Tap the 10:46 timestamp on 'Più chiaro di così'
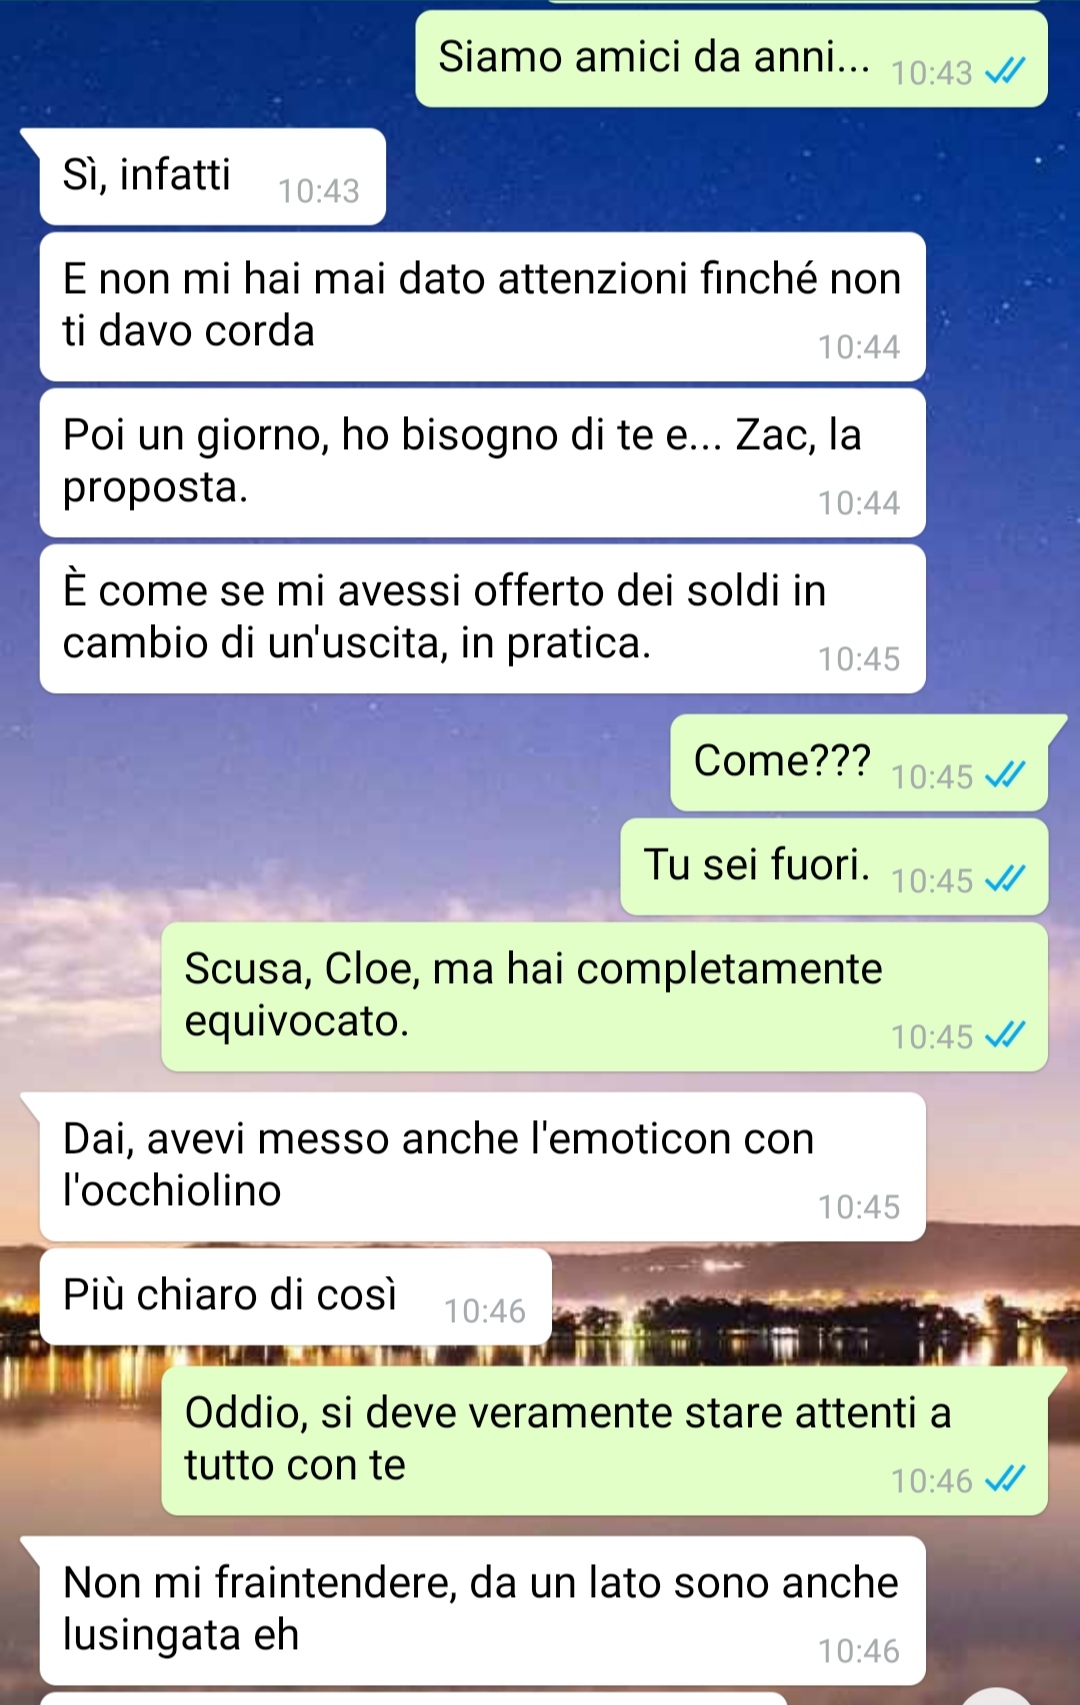The width and height of the screenshot is (1080, 1705). [x=485, y=1311]
